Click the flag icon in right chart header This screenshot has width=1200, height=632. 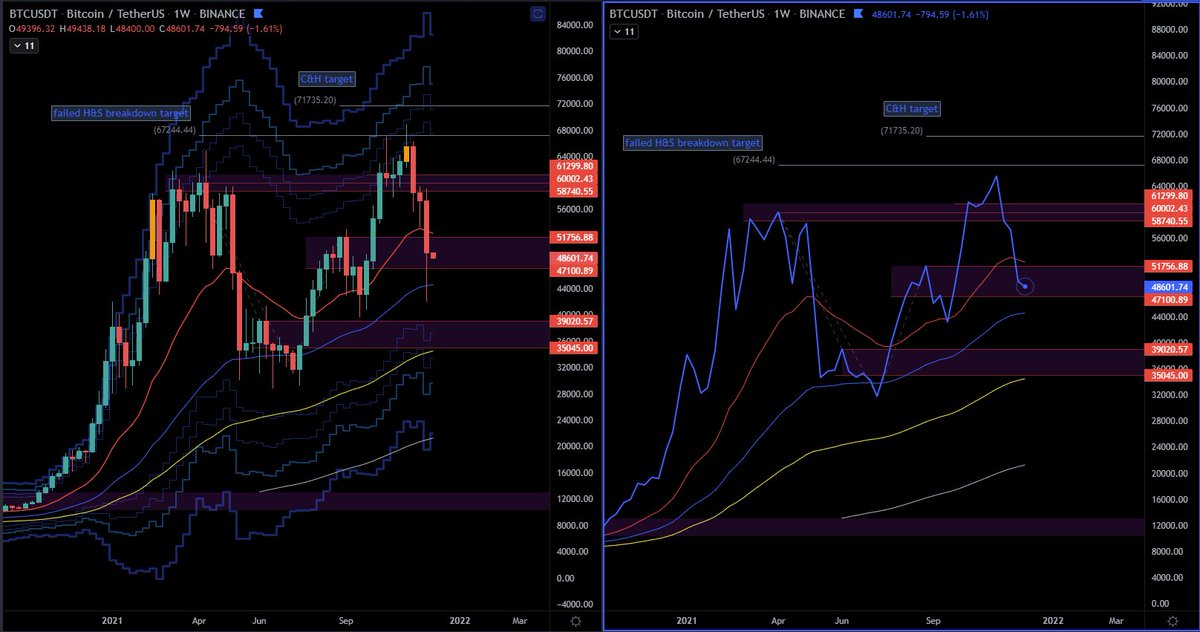(x=856, y=14)
